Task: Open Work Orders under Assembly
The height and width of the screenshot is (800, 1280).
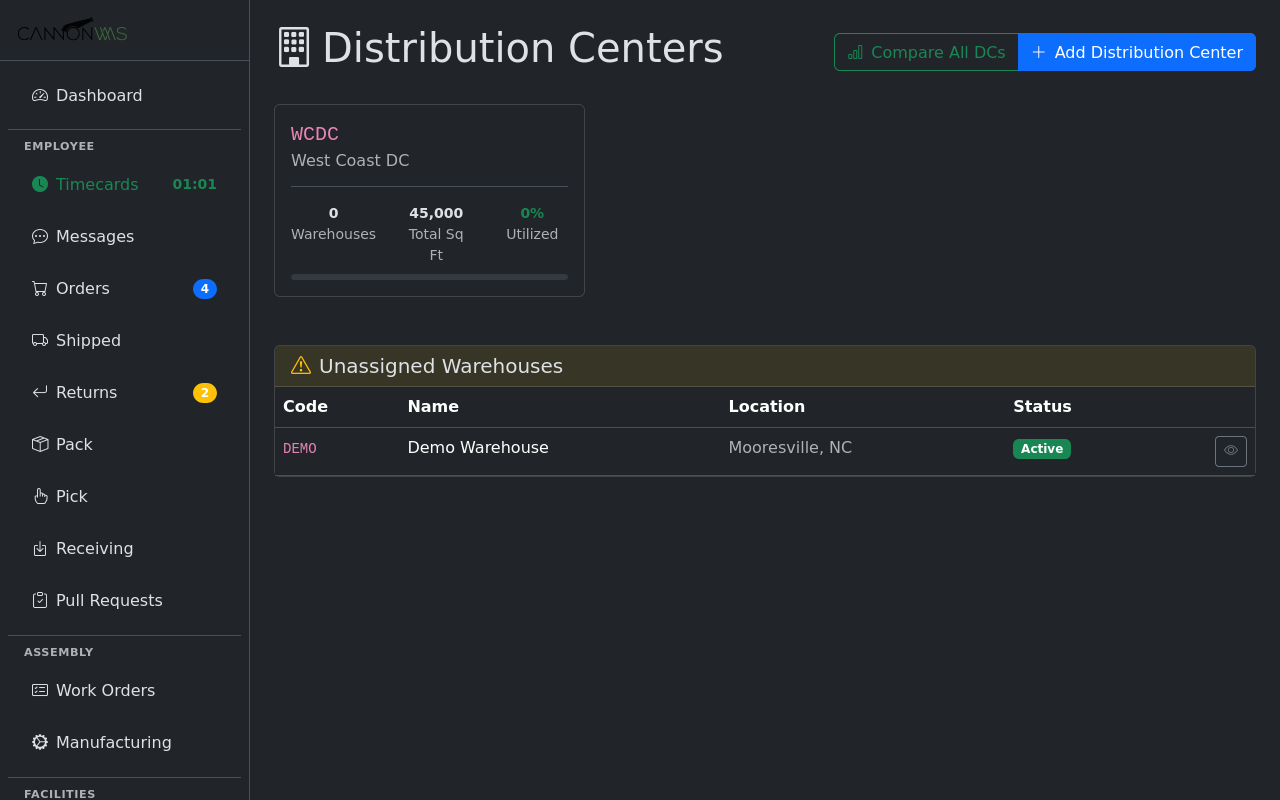Action: 105,690
